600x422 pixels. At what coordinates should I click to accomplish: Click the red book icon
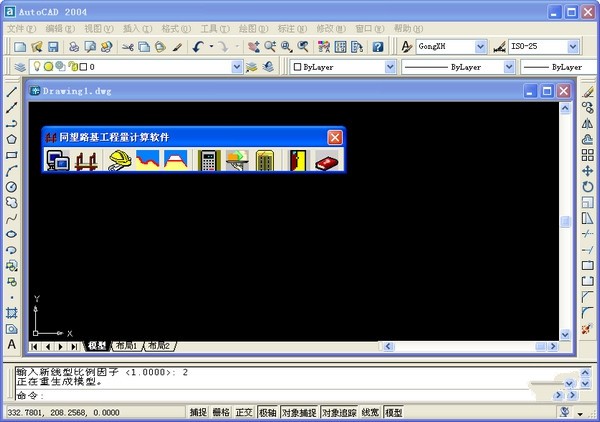pos(327,160)
